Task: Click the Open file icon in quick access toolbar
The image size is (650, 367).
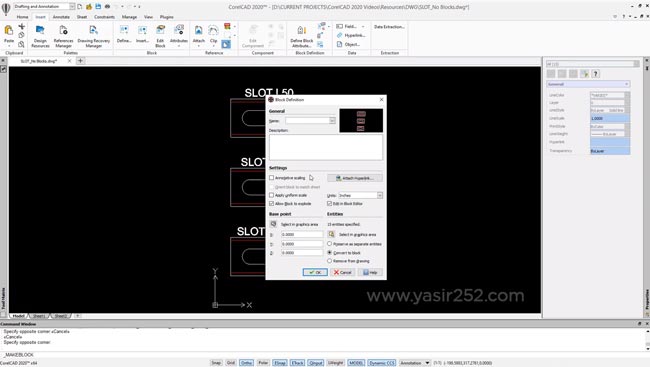Action: point(89,7)
